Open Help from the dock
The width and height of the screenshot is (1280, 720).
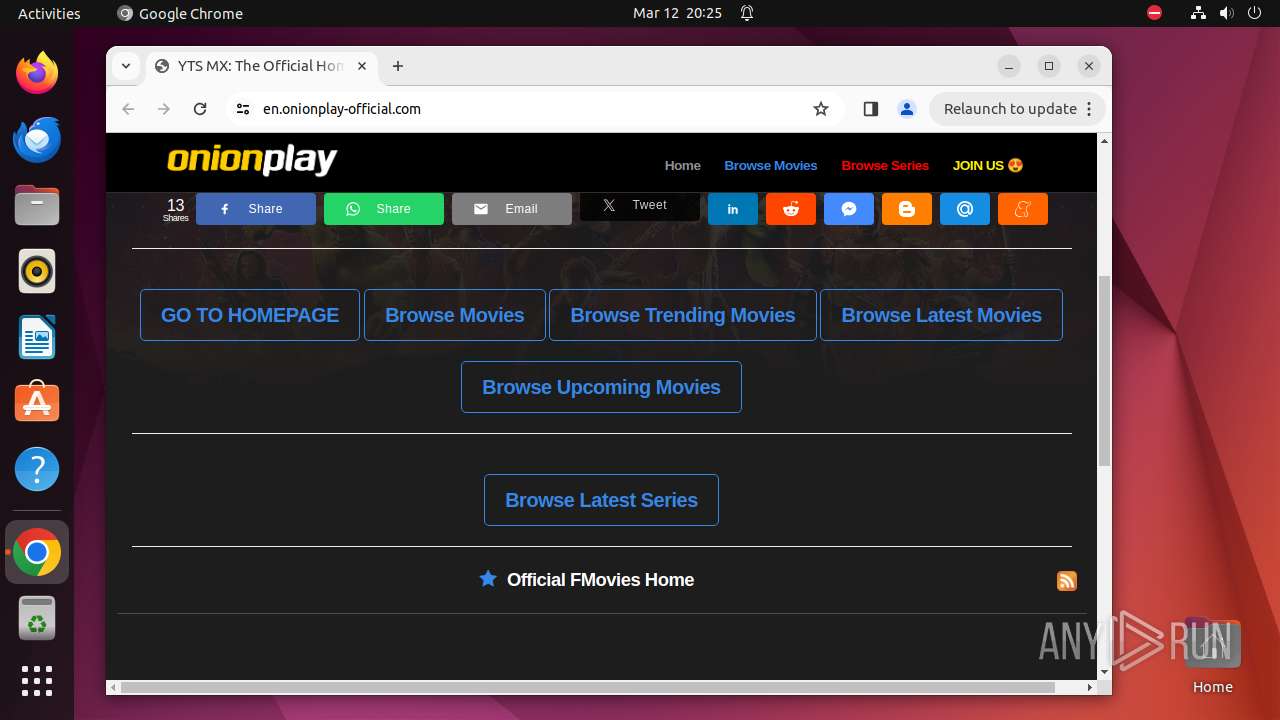(x=37, y=469)
